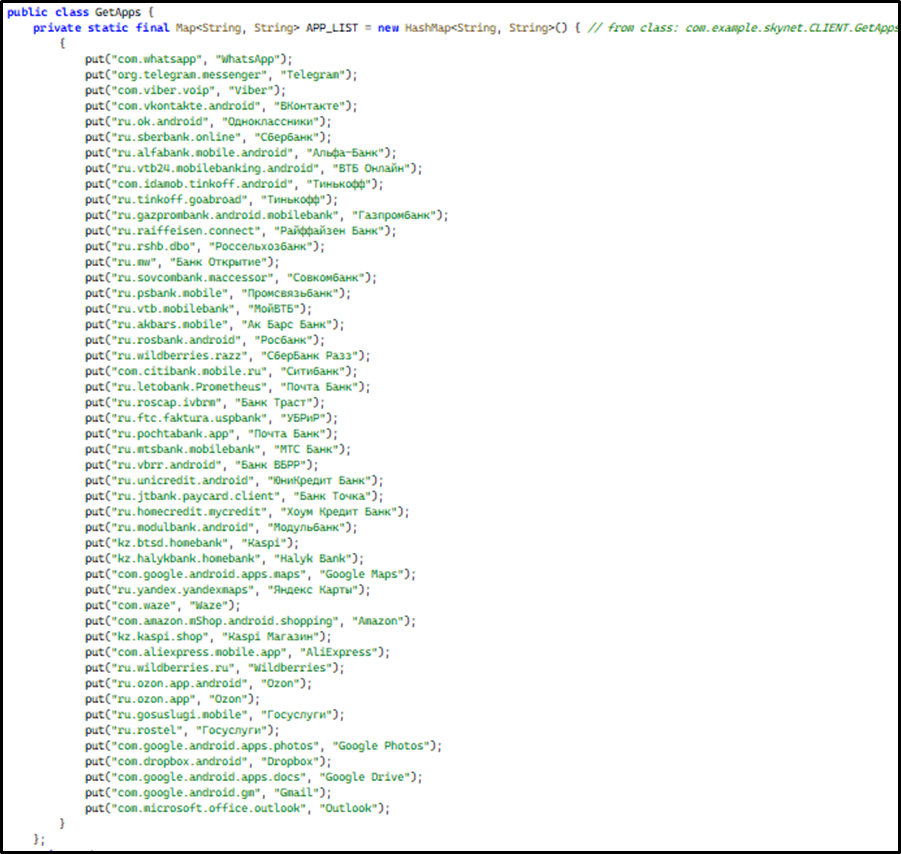Select the ru.sberbank.online line

208,137
